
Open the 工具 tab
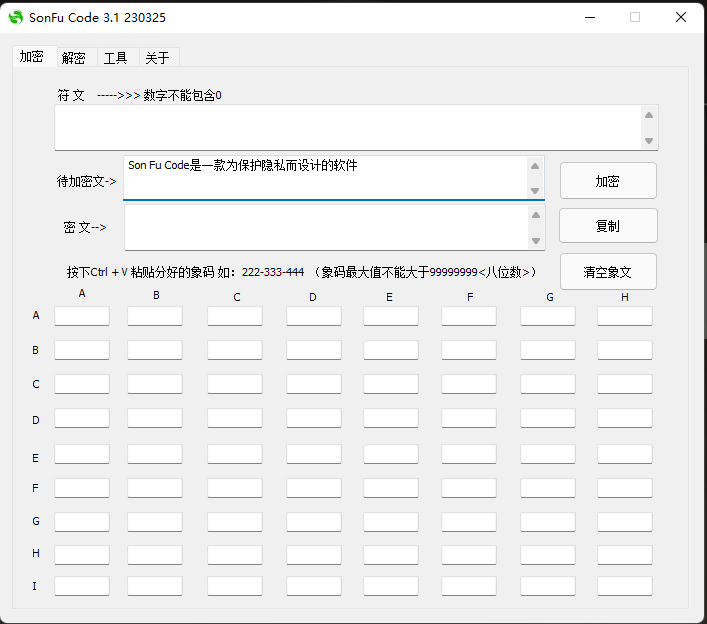click(116, 58)
